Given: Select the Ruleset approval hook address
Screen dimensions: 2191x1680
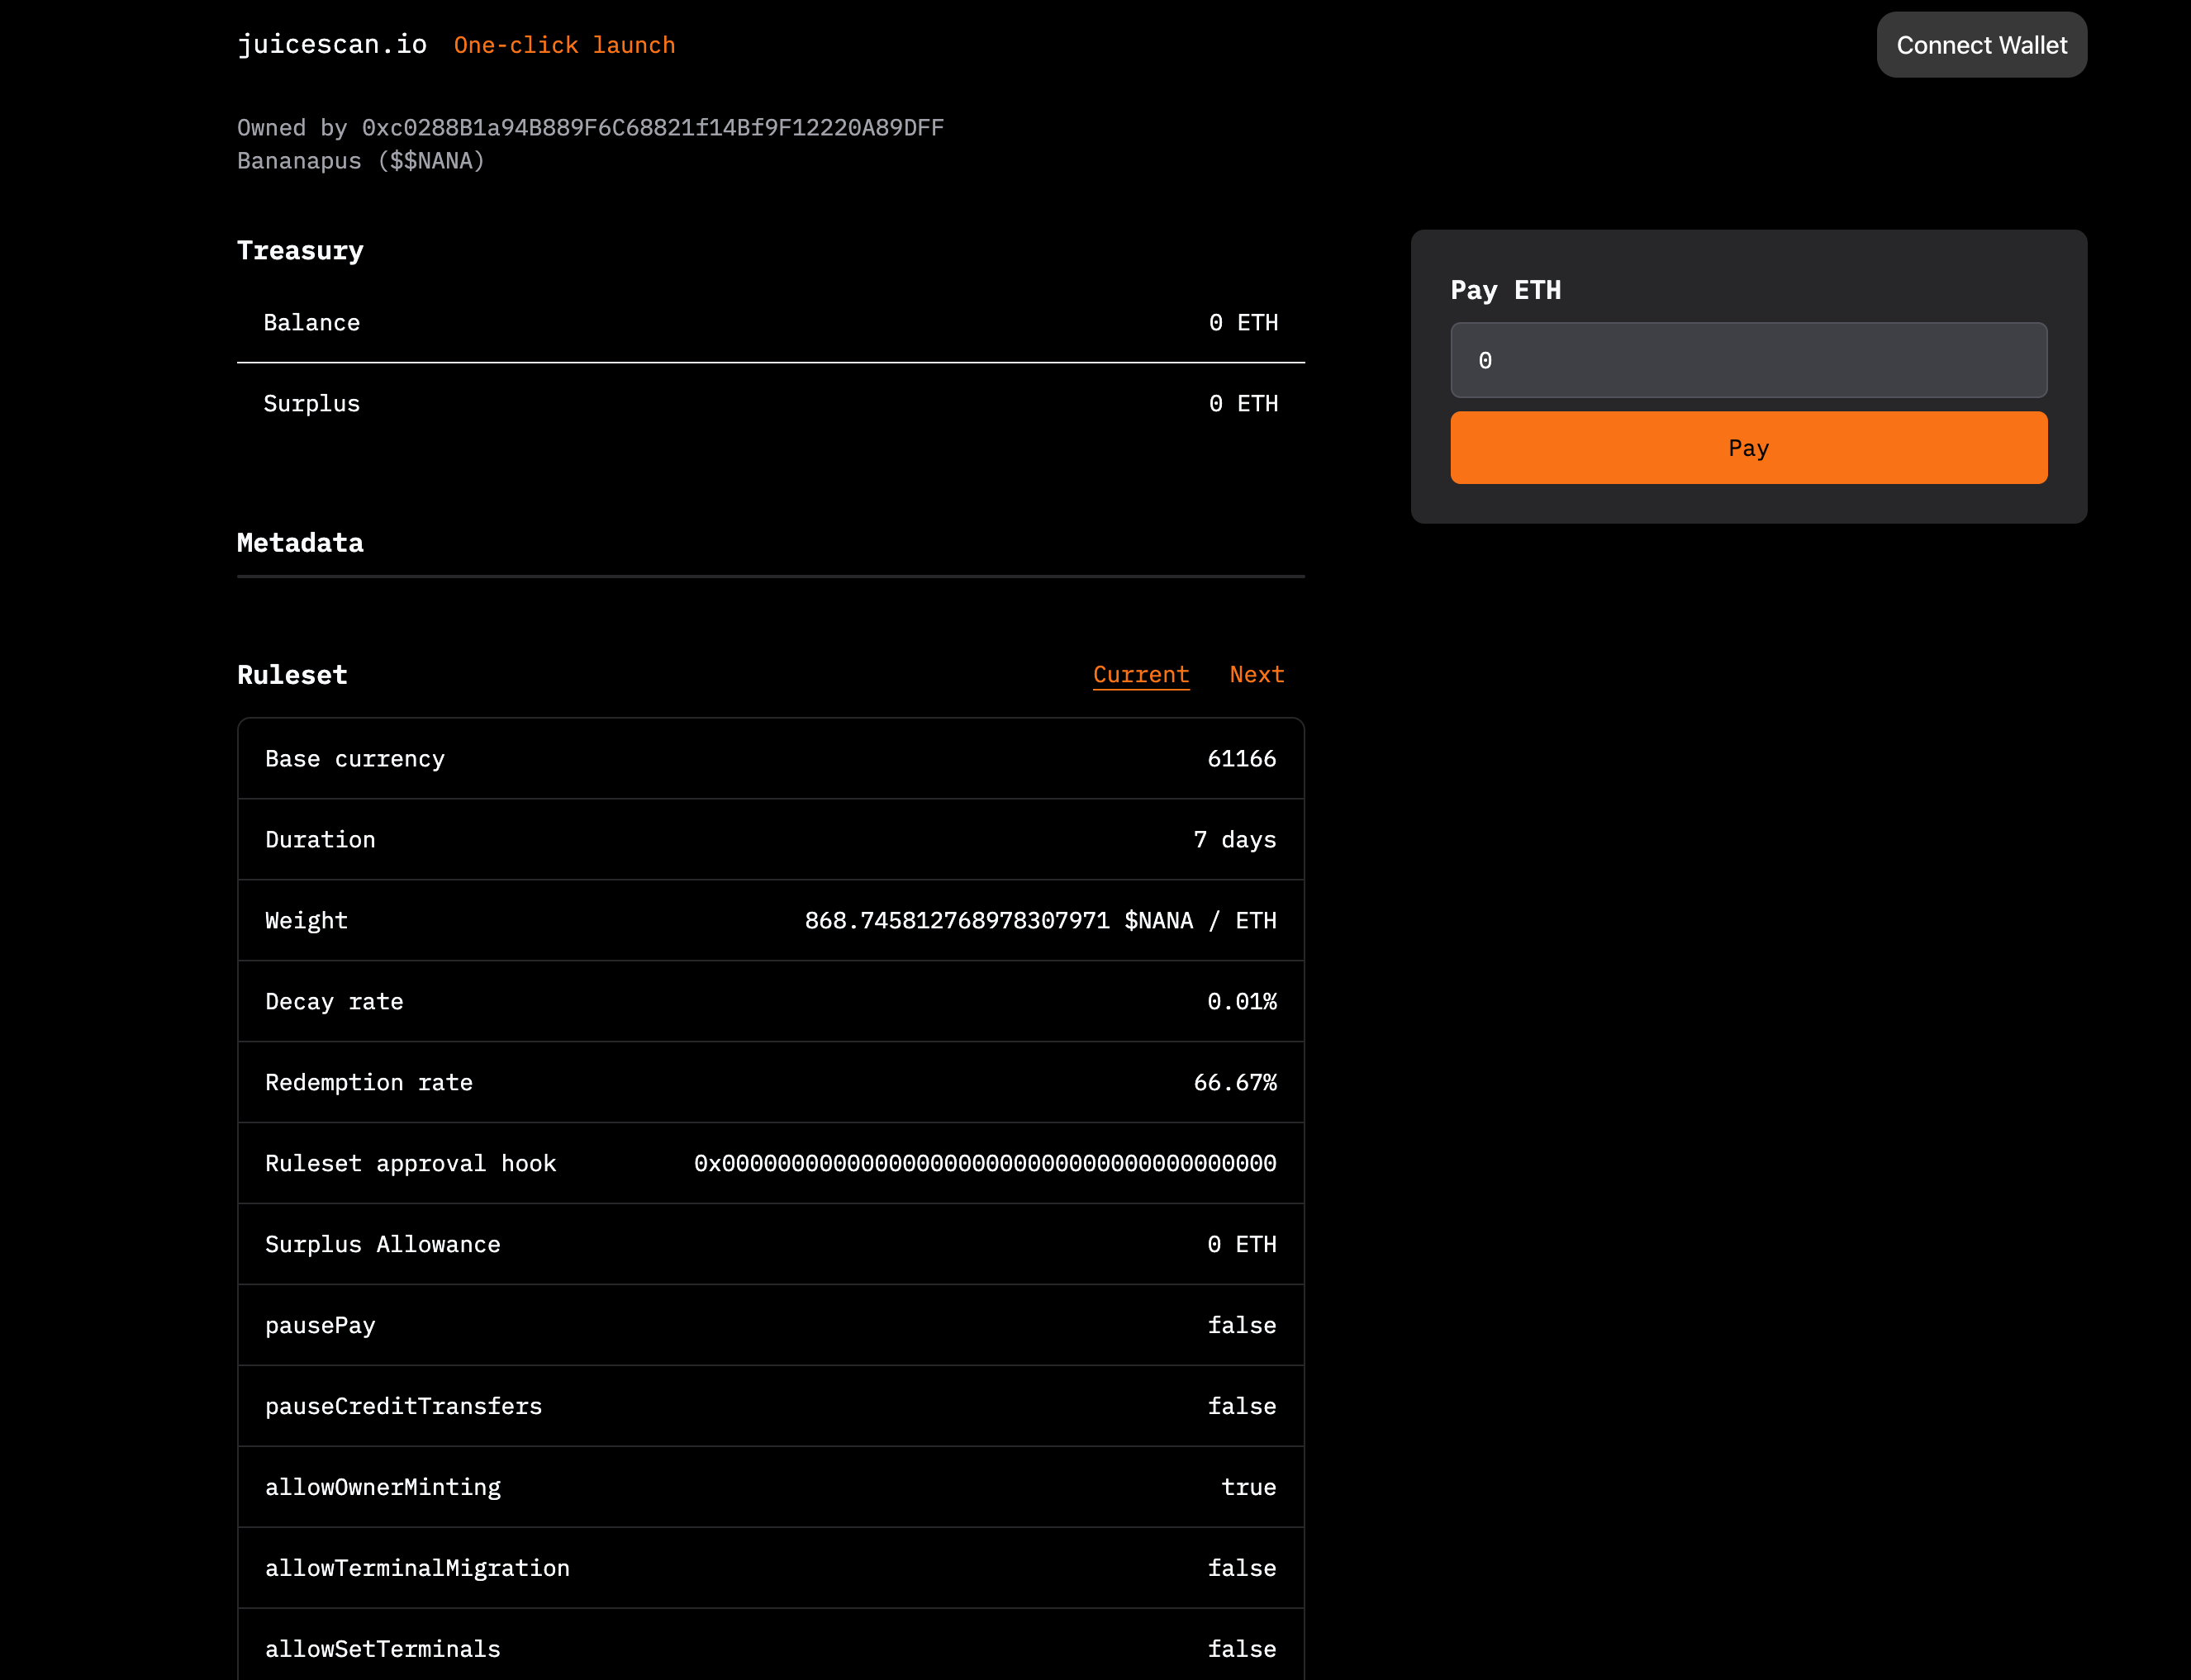Looking at the screenshot, I should click(x=985, y=1163).
